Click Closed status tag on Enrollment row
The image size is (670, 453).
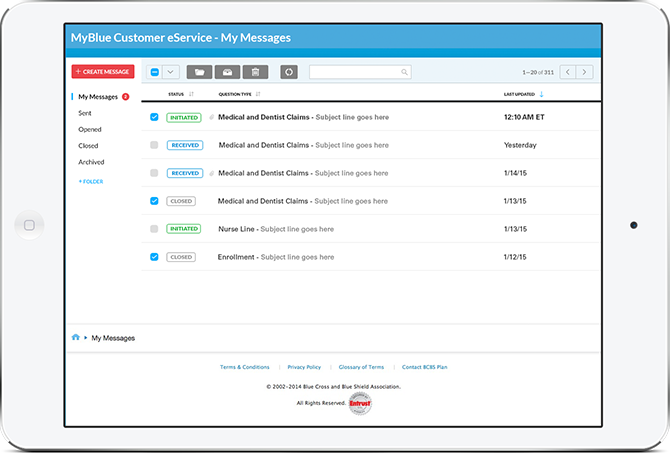(181, 257)
